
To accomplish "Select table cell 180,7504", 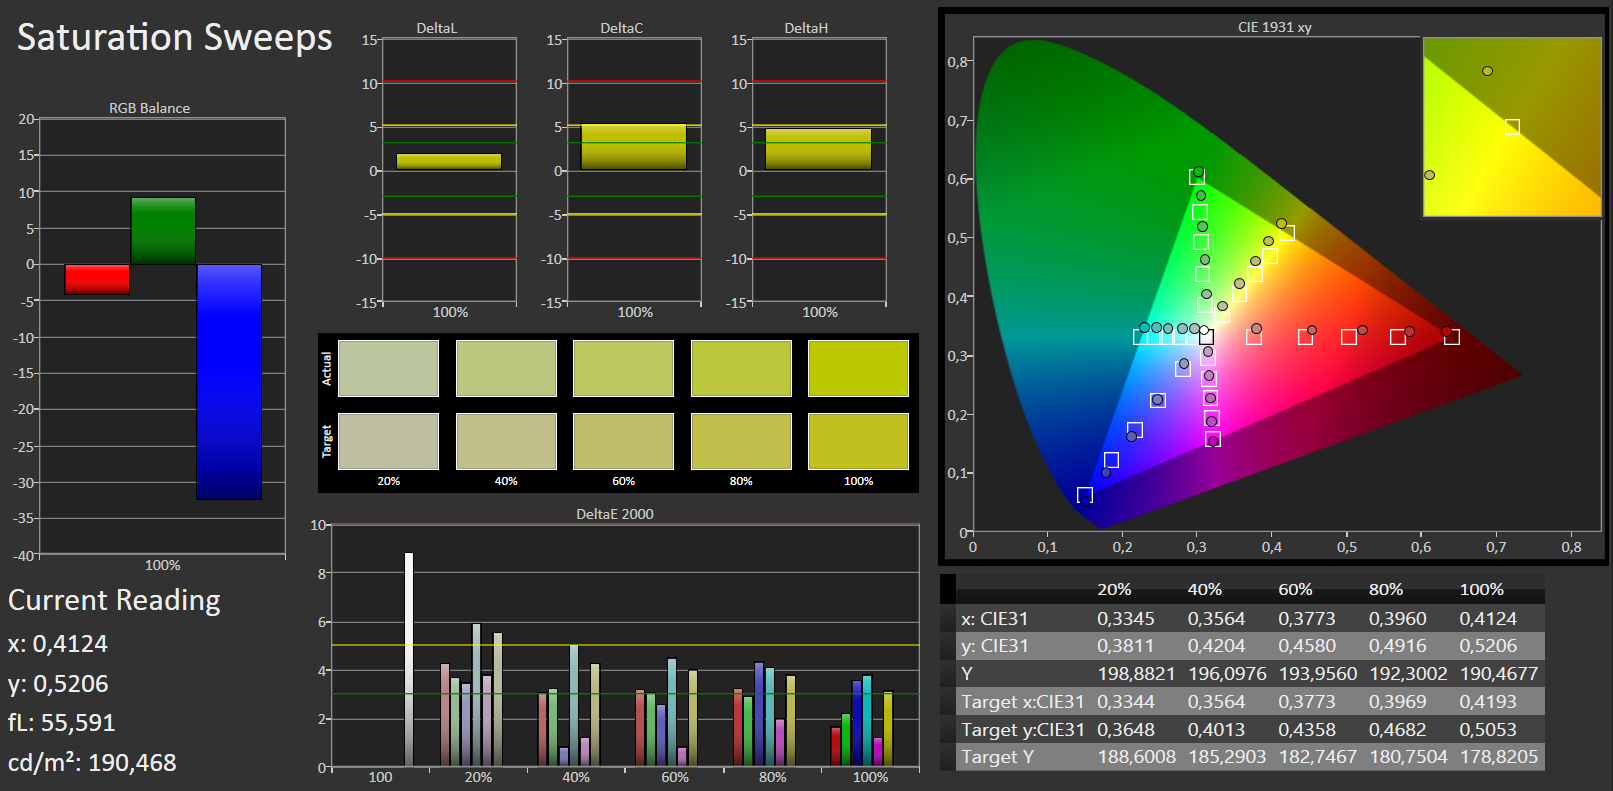I will 1409,757.
